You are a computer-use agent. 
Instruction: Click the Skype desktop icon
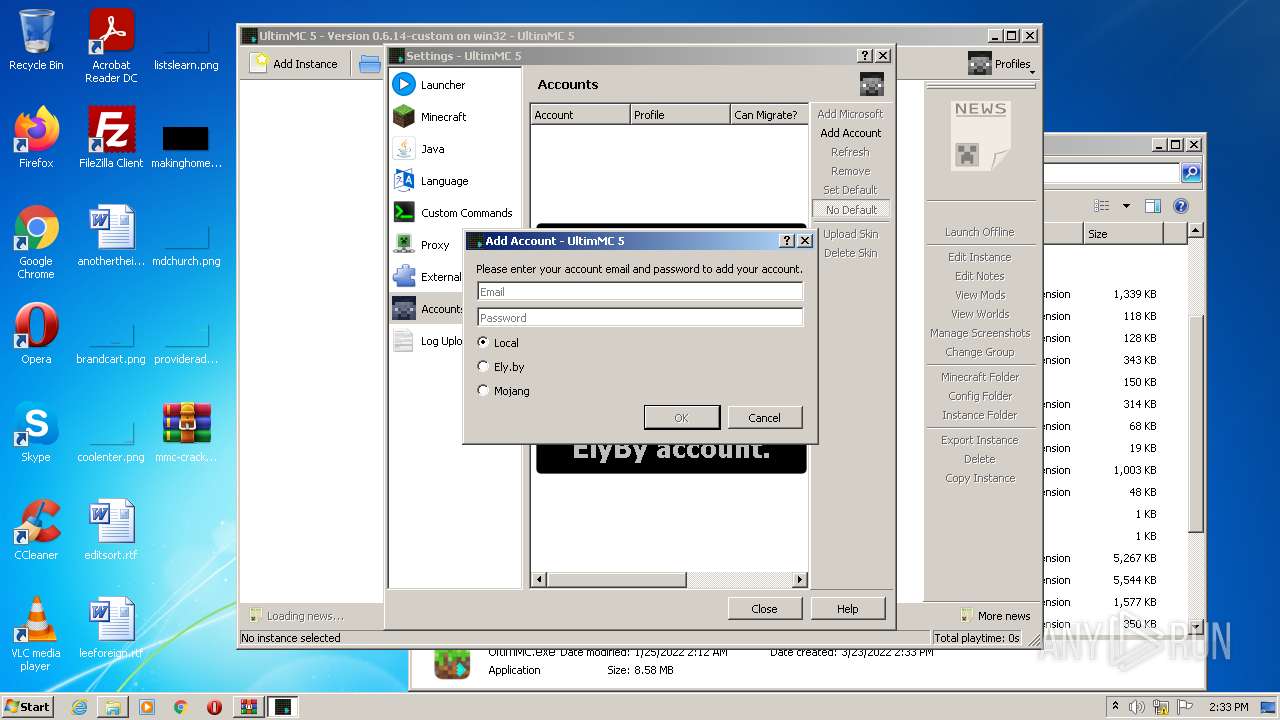tap(36, 433)
